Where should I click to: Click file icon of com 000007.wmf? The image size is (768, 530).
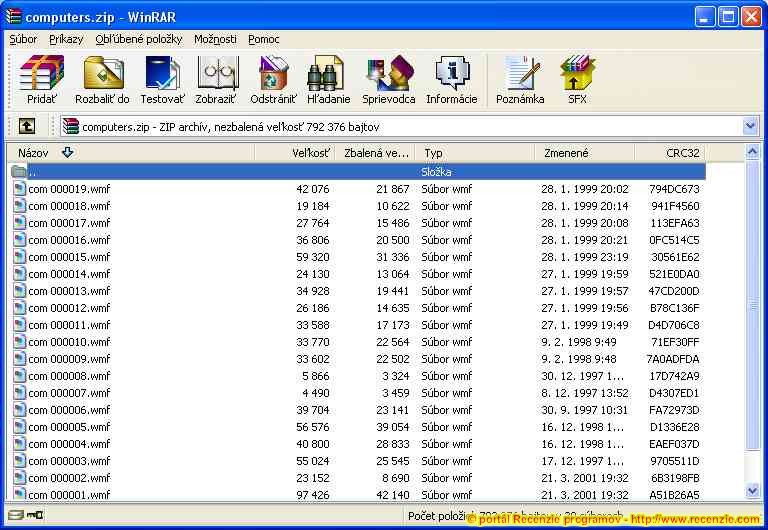(x=20, y=393)
